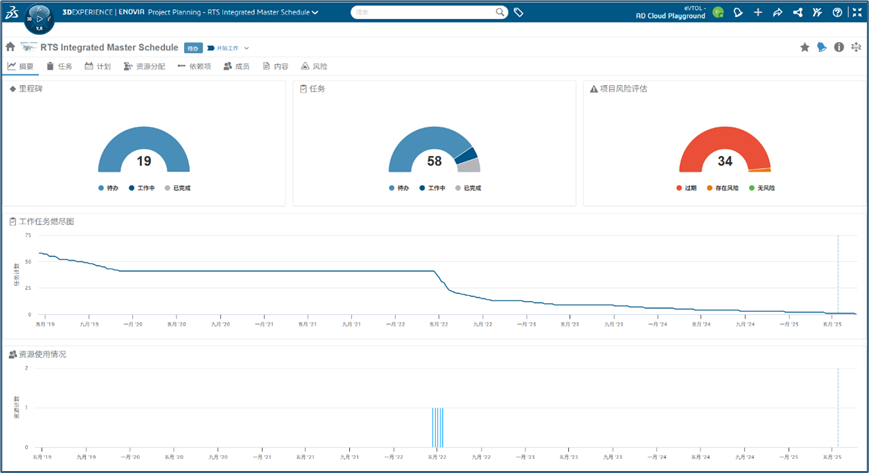869x473 pixels.
Task: Click the search input field
Action: click(x=424, y=12)
